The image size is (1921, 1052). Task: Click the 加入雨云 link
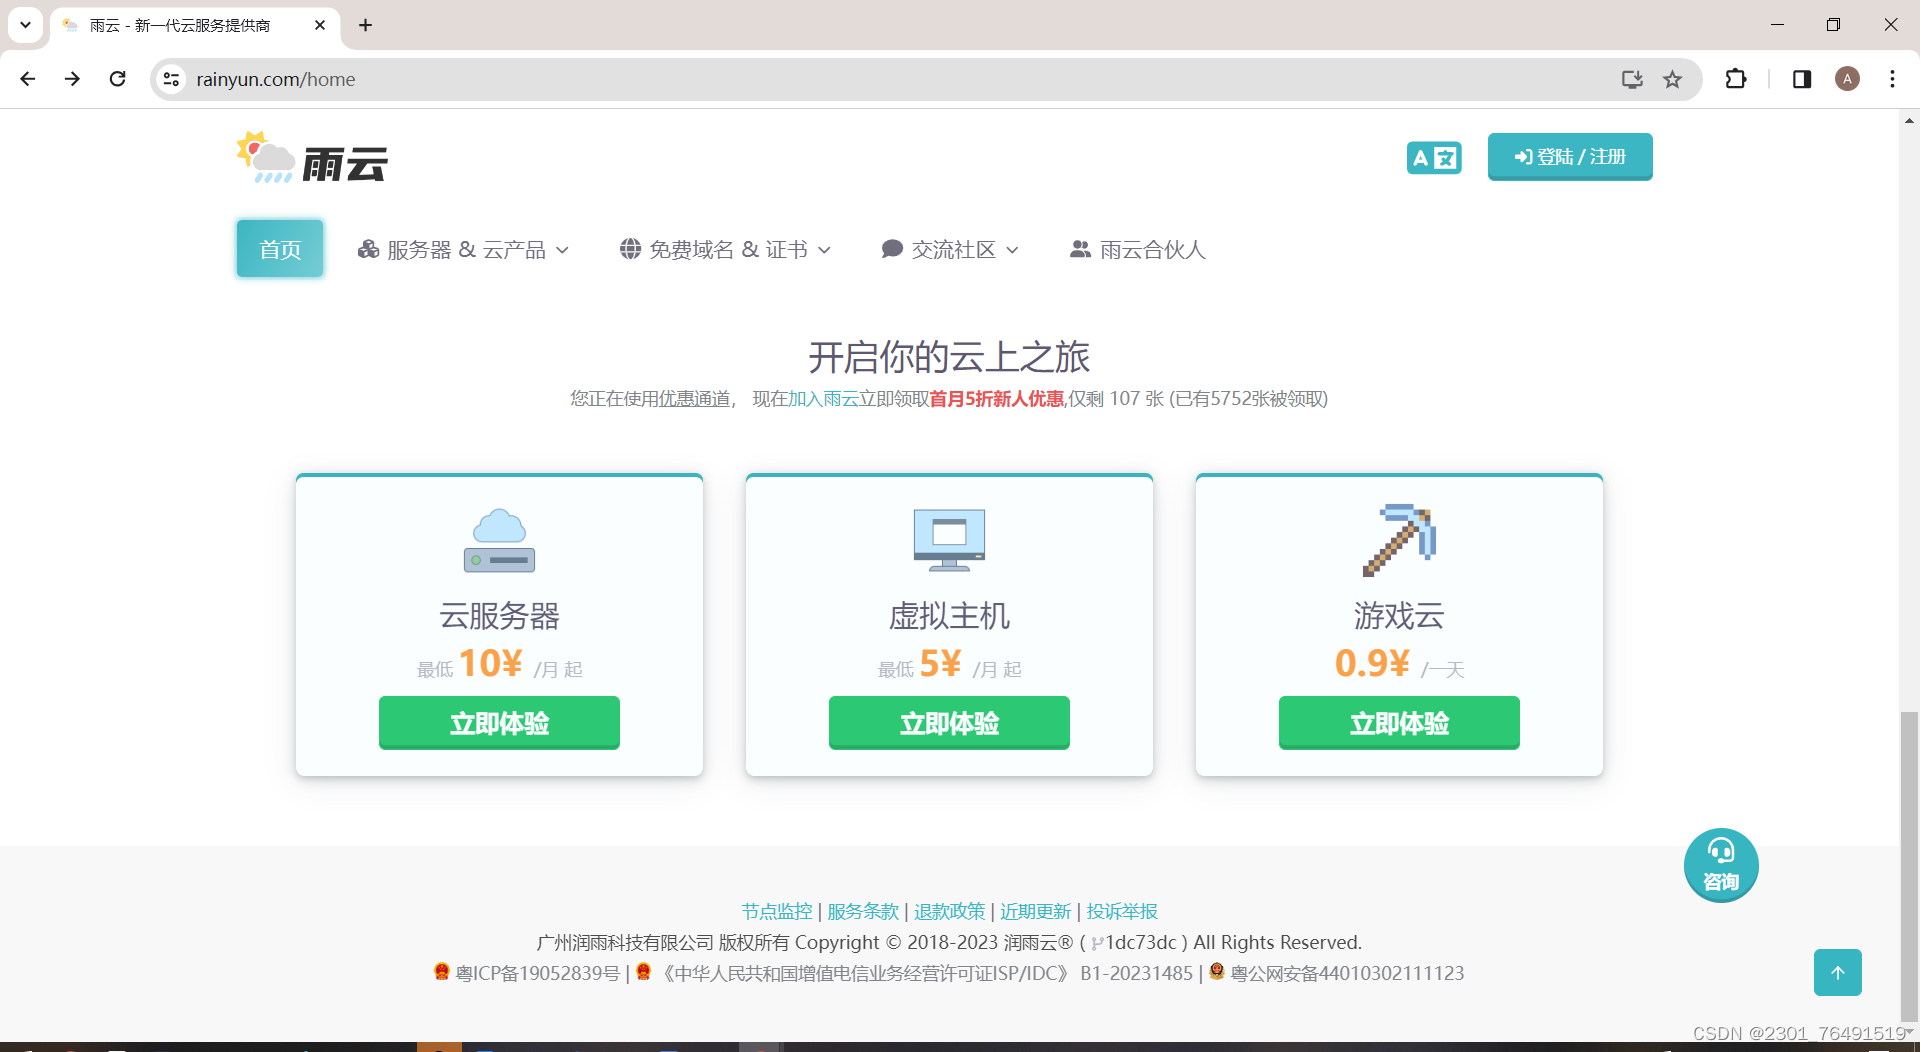(x=823, y=399)
